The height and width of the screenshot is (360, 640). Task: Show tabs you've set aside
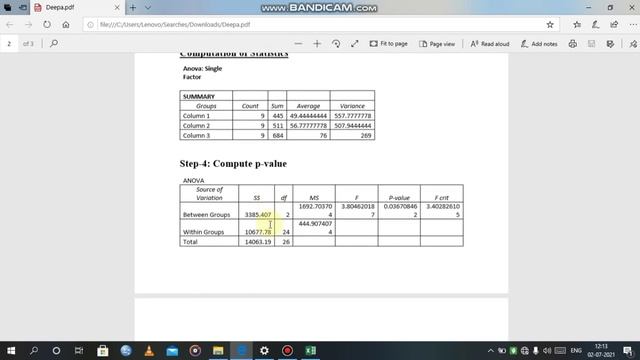coord(8,7)
